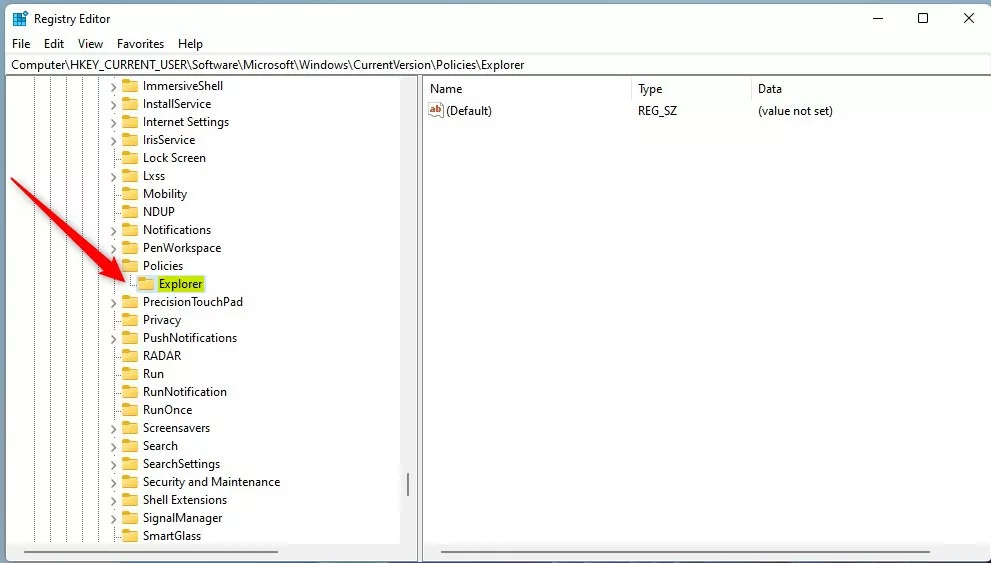This screenshot has width=991, height=563.
Task: Select the Shell Extensions key label
Action: (185, 500)
